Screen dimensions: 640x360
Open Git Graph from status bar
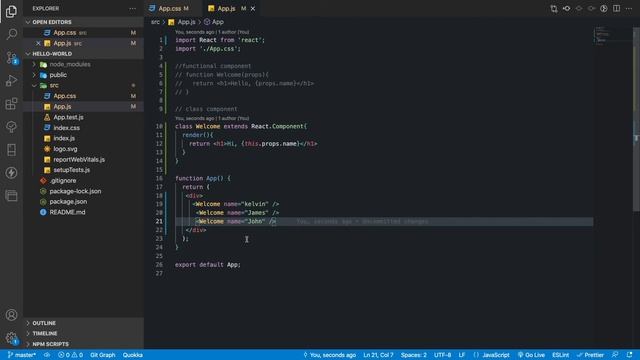[102, 355]
